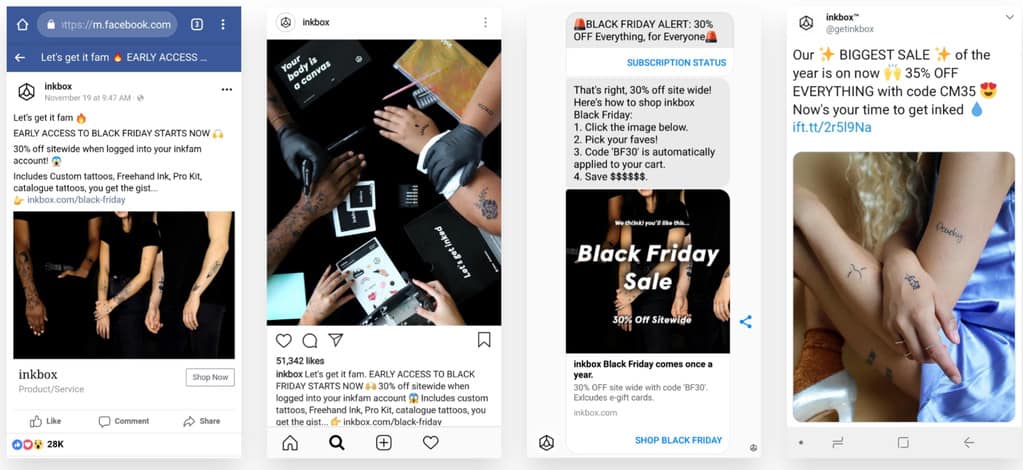This screenshot has width=1023, height=470.
Task: Bookmark the Instagram inkbox post
Action: (x=484, y=339)
